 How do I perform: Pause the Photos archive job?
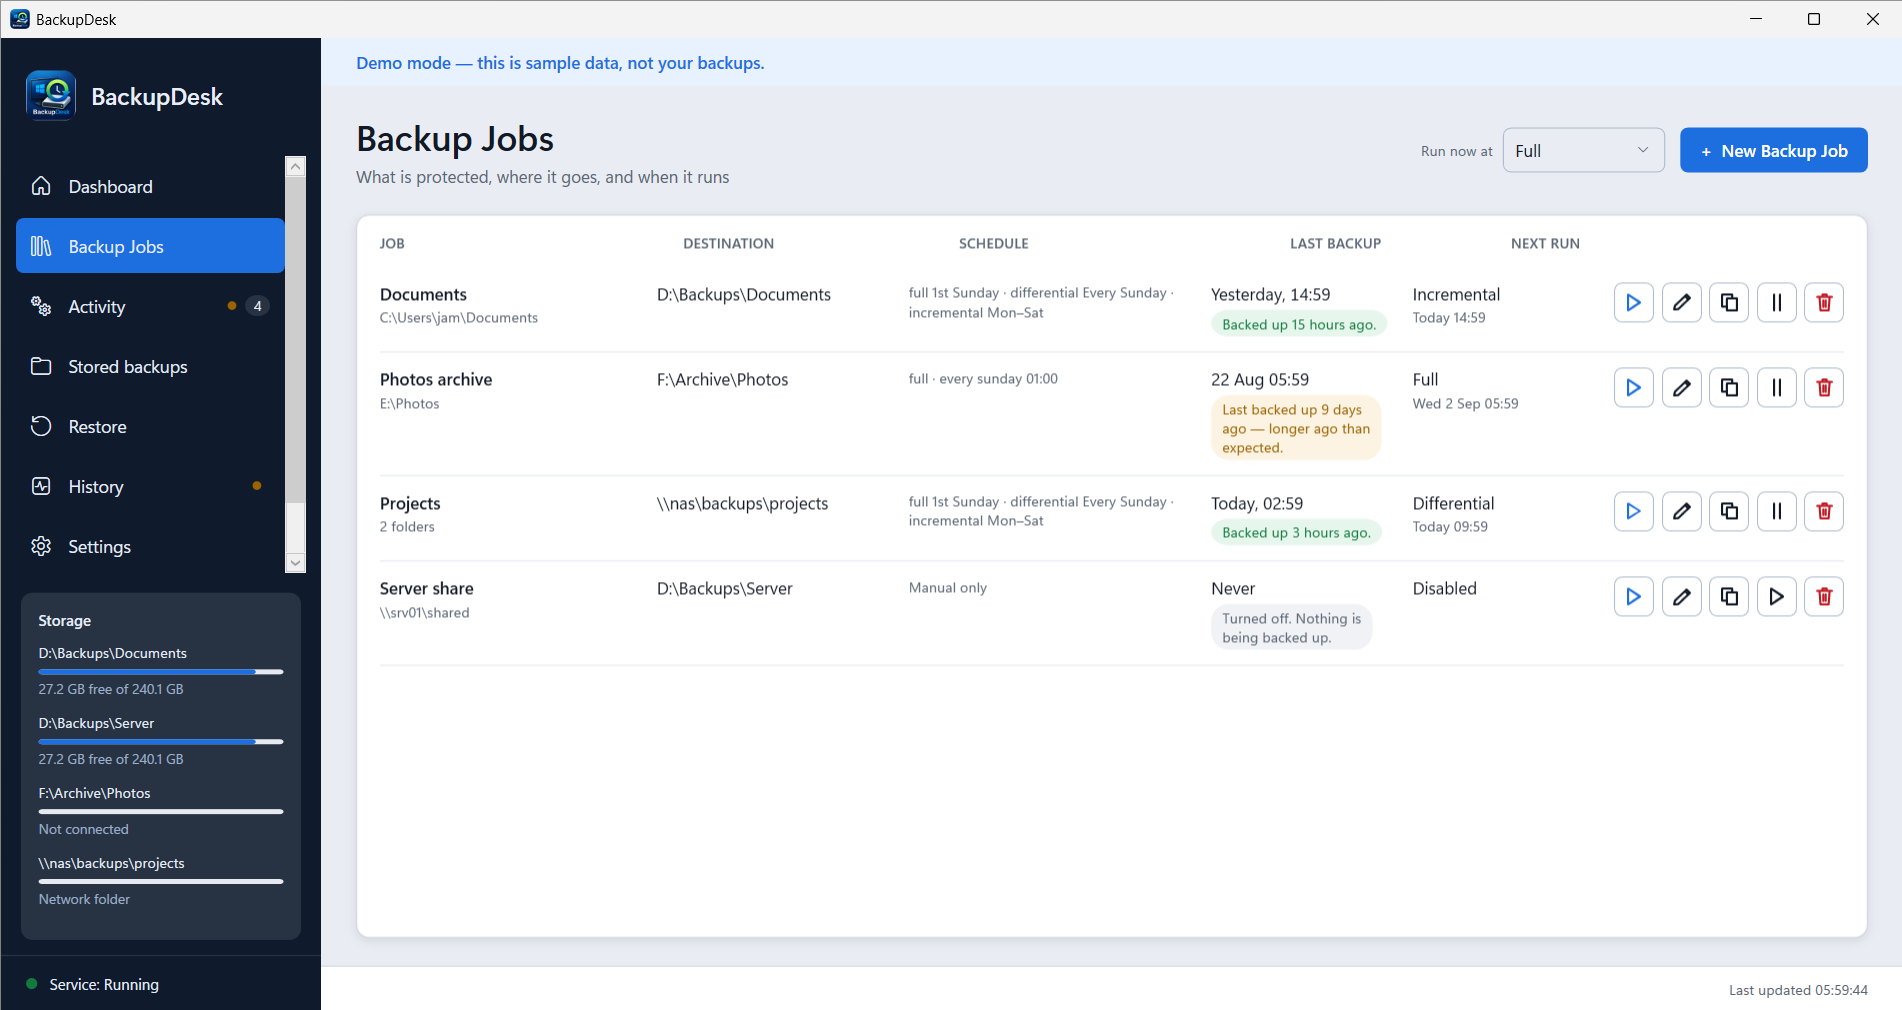click(x=1777, y=387)
